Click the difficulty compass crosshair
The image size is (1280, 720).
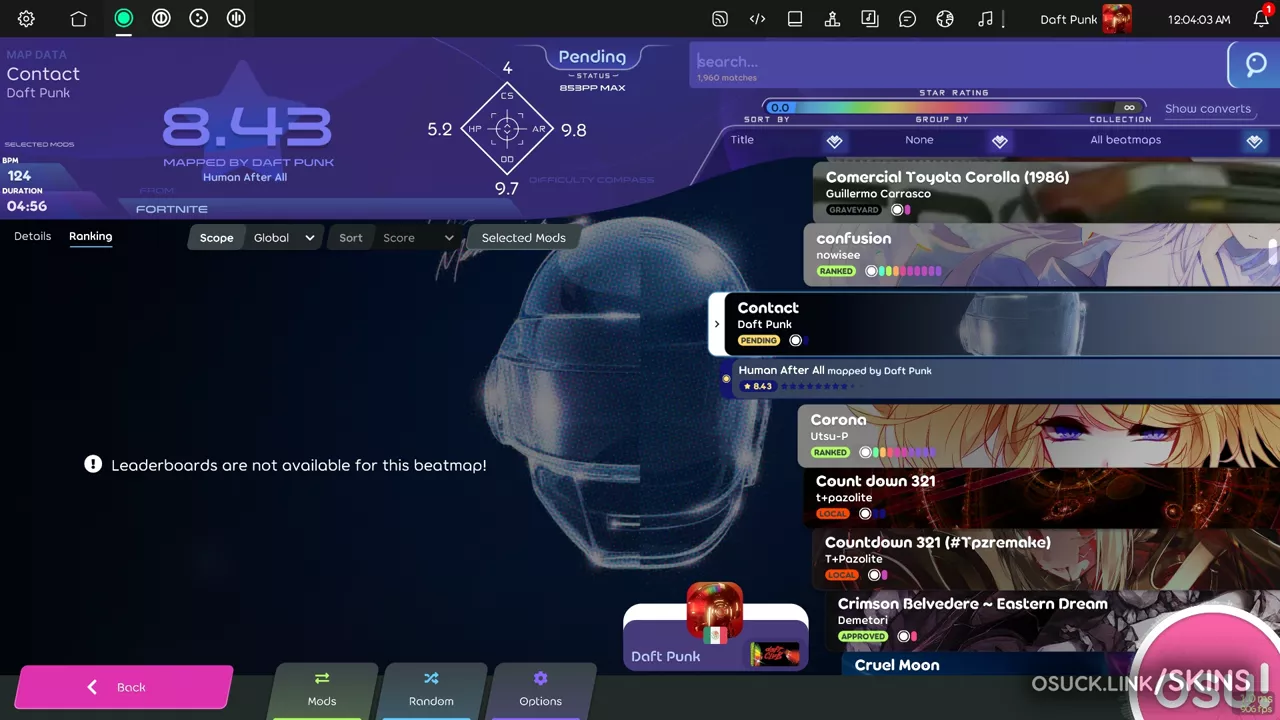pyautogui.click(x=507, y=129)
